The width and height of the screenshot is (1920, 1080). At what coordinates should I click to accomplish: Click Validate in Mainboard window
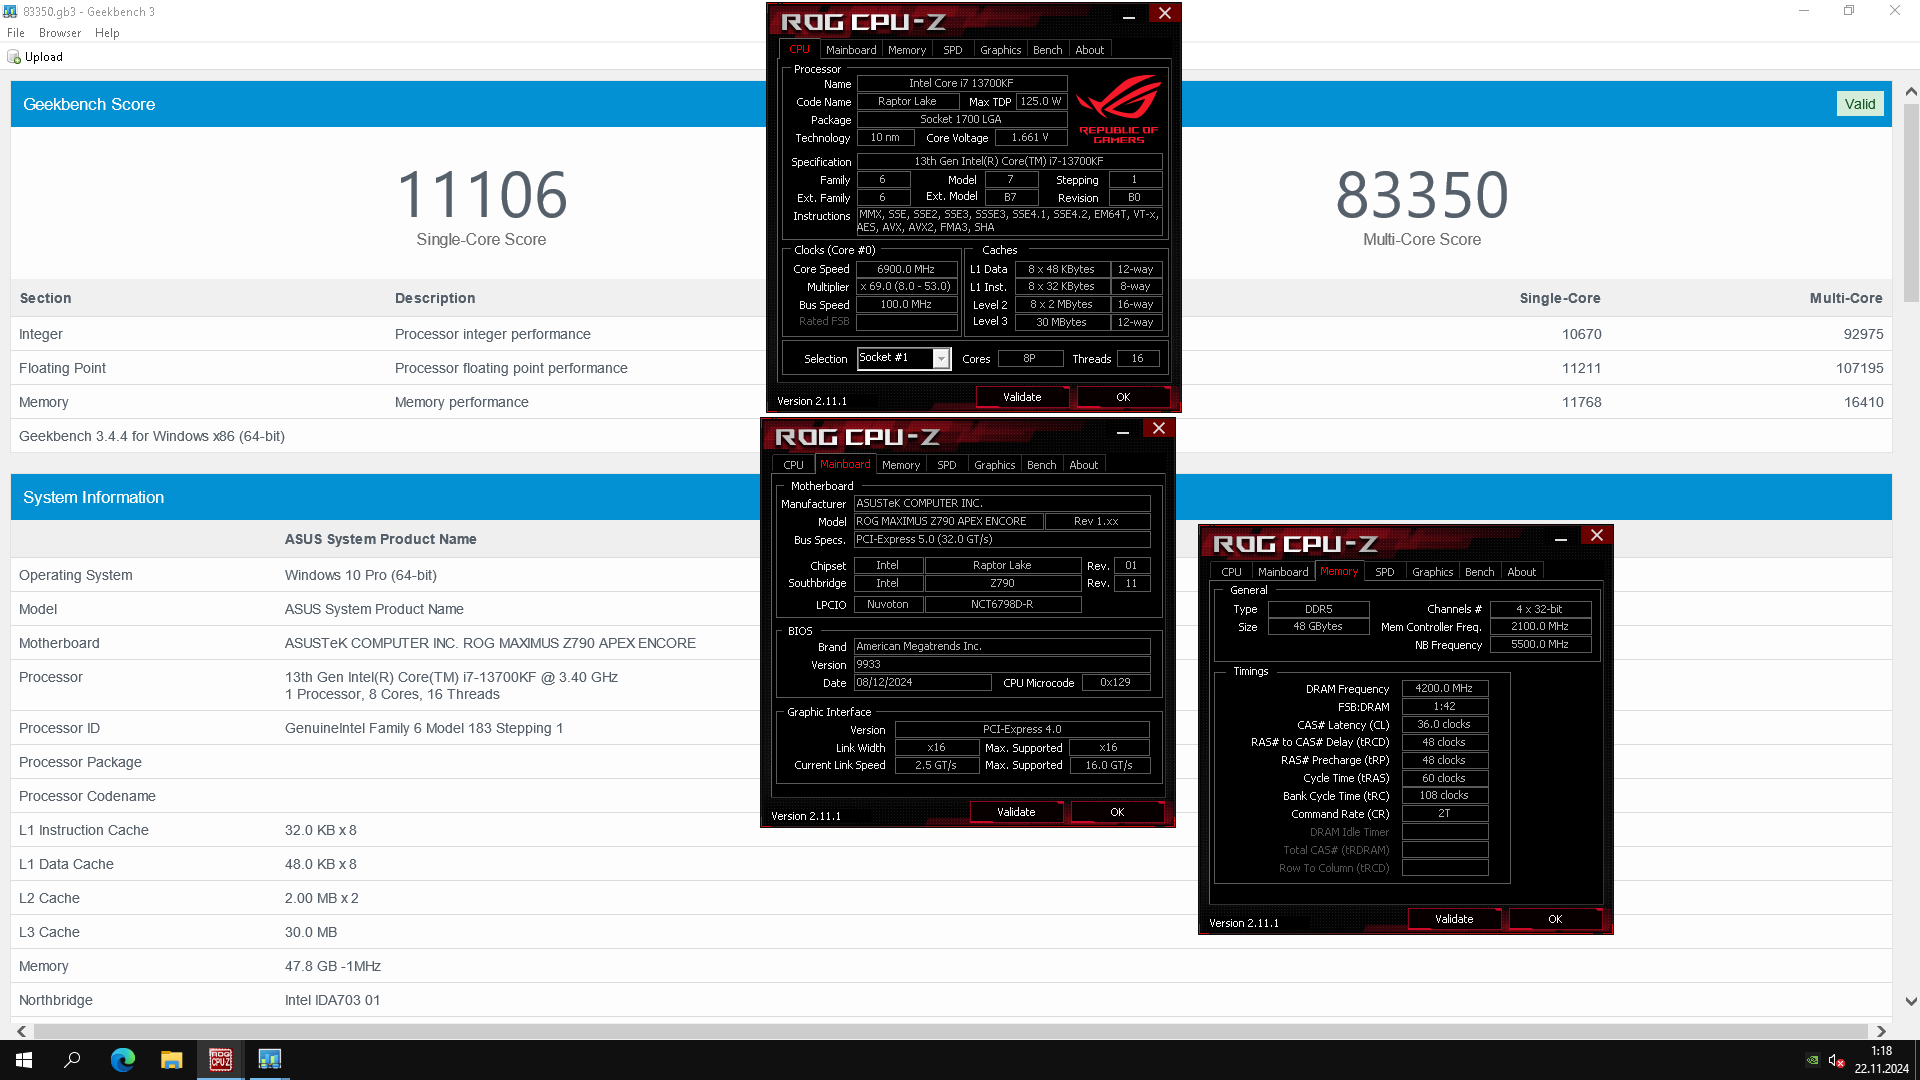(x=1016, y=812)
